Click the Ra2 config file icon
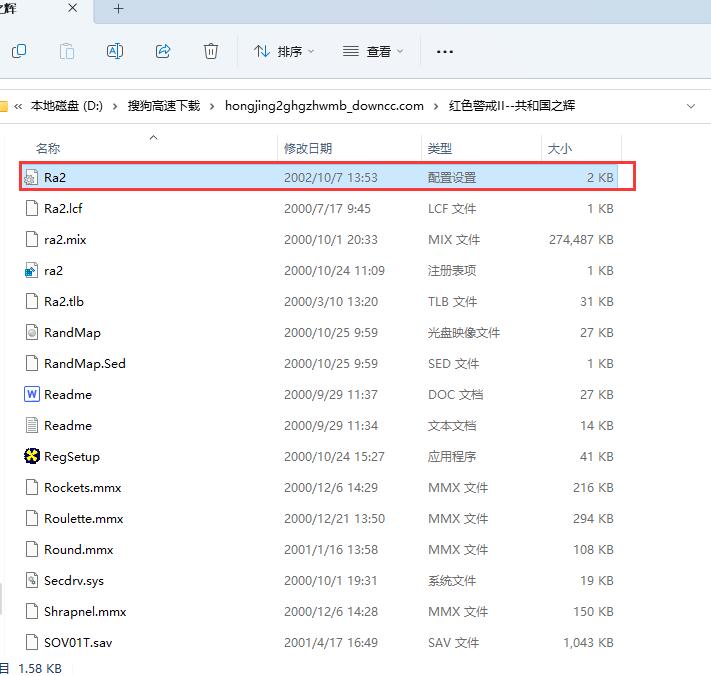Viewport: 711px width, 676px height. coord(31,177)
